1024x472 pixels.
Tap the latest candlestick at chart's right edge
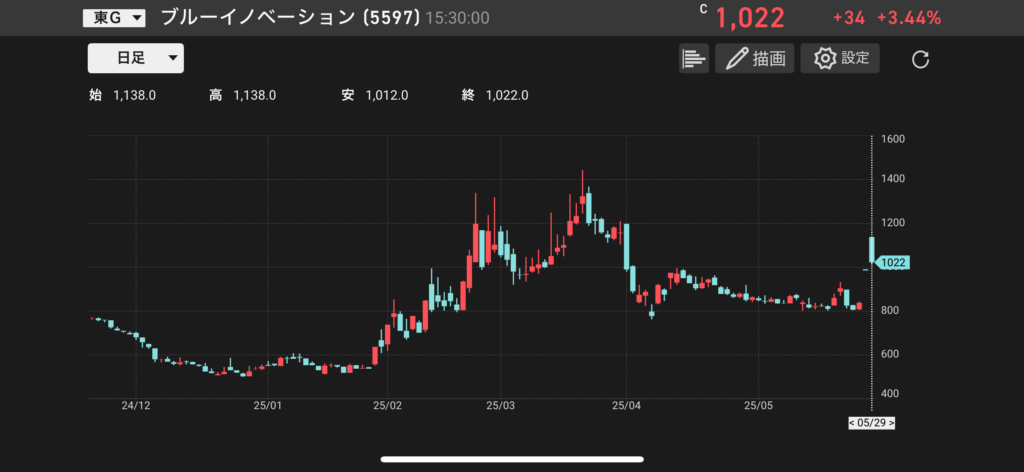tap(871, 250)
